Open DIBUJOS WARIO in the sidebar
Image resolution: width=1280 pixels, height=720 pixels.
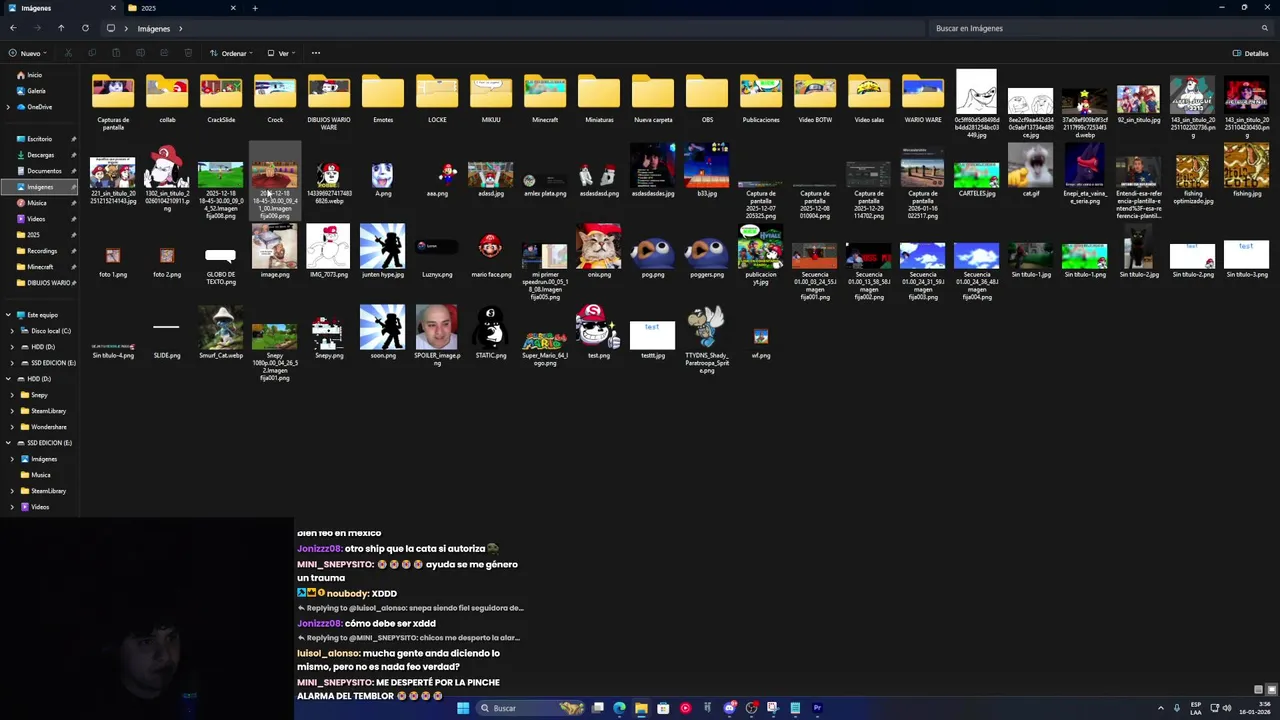click(44, 283)
